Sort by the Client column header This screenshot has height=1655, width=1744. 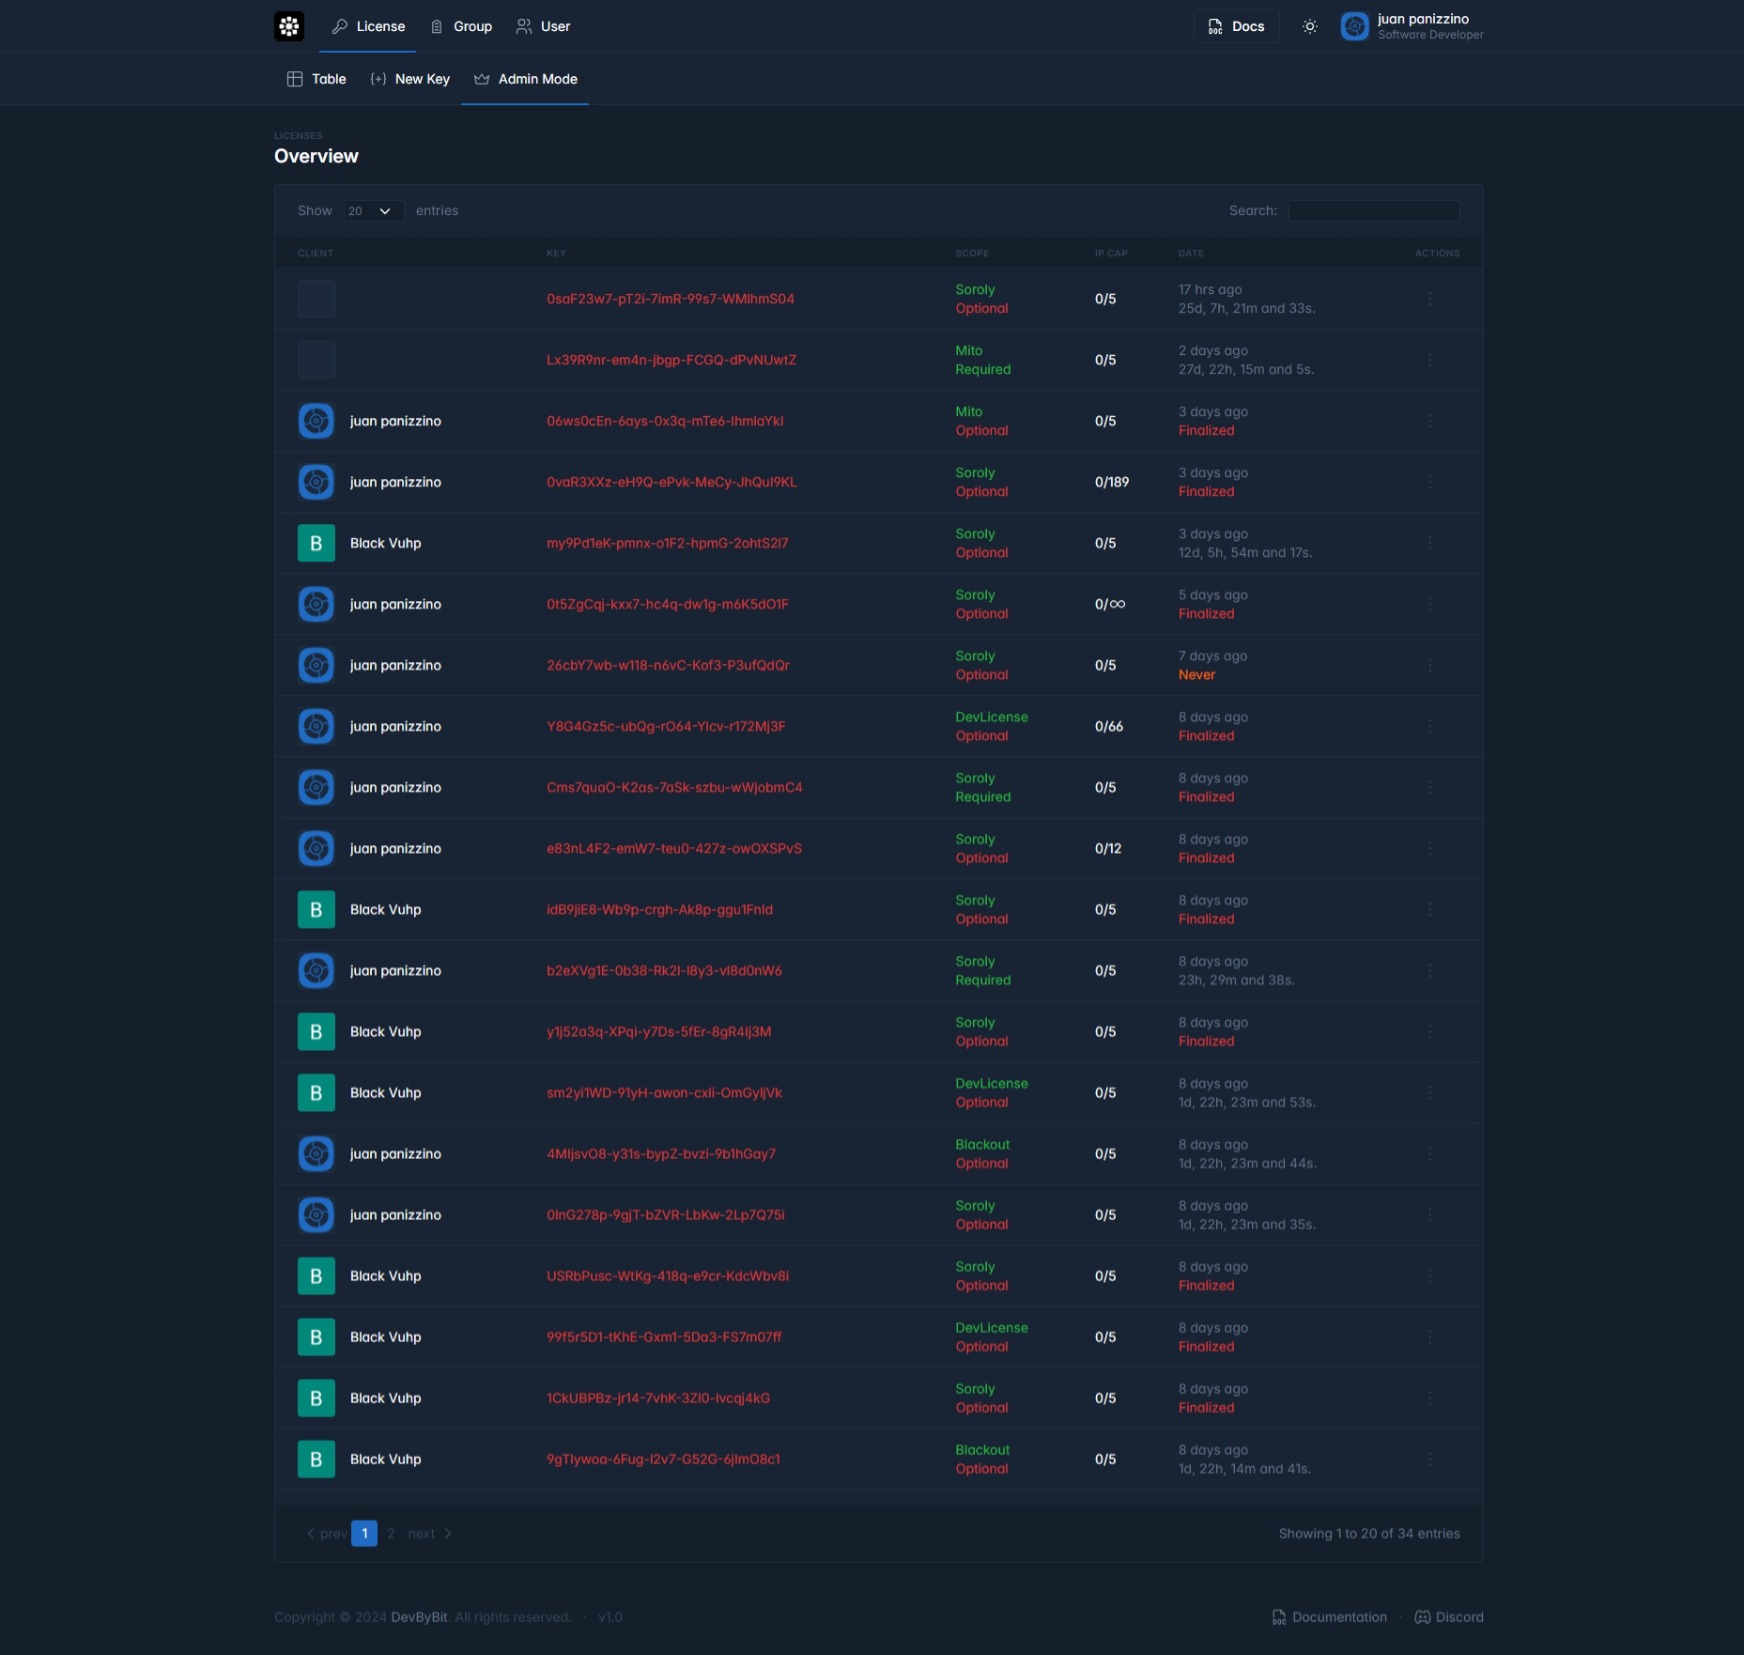pos(315,253)
